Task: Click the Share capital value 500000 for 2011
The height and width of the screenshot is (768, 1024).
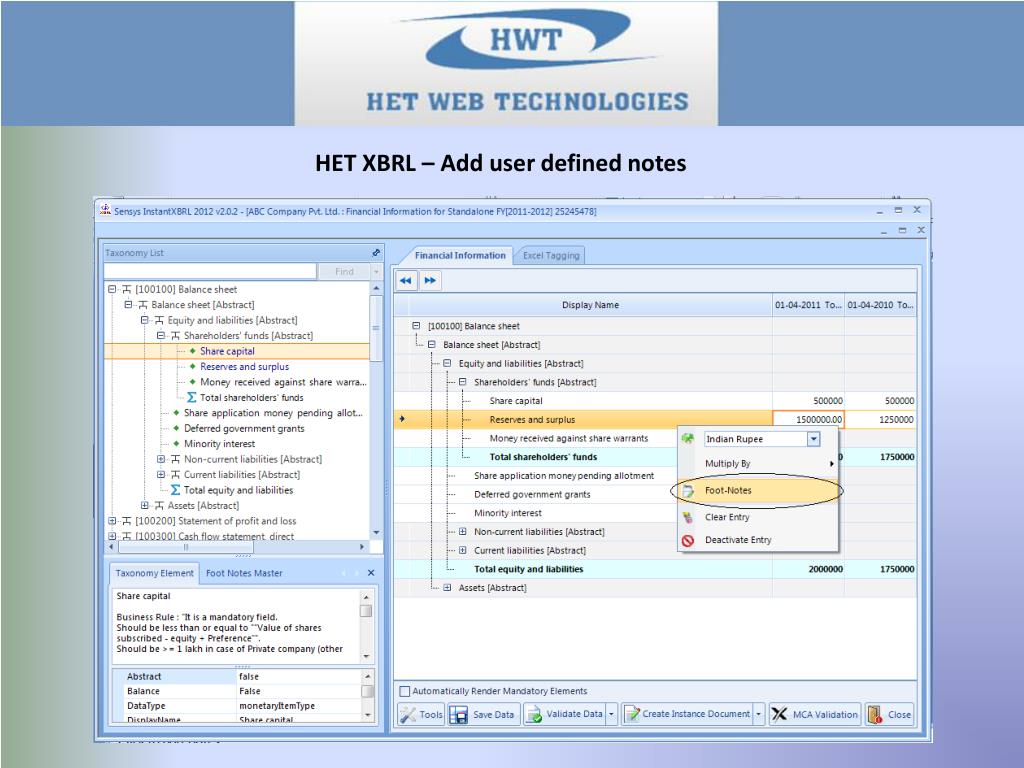Action: click(x=808, y=401)
